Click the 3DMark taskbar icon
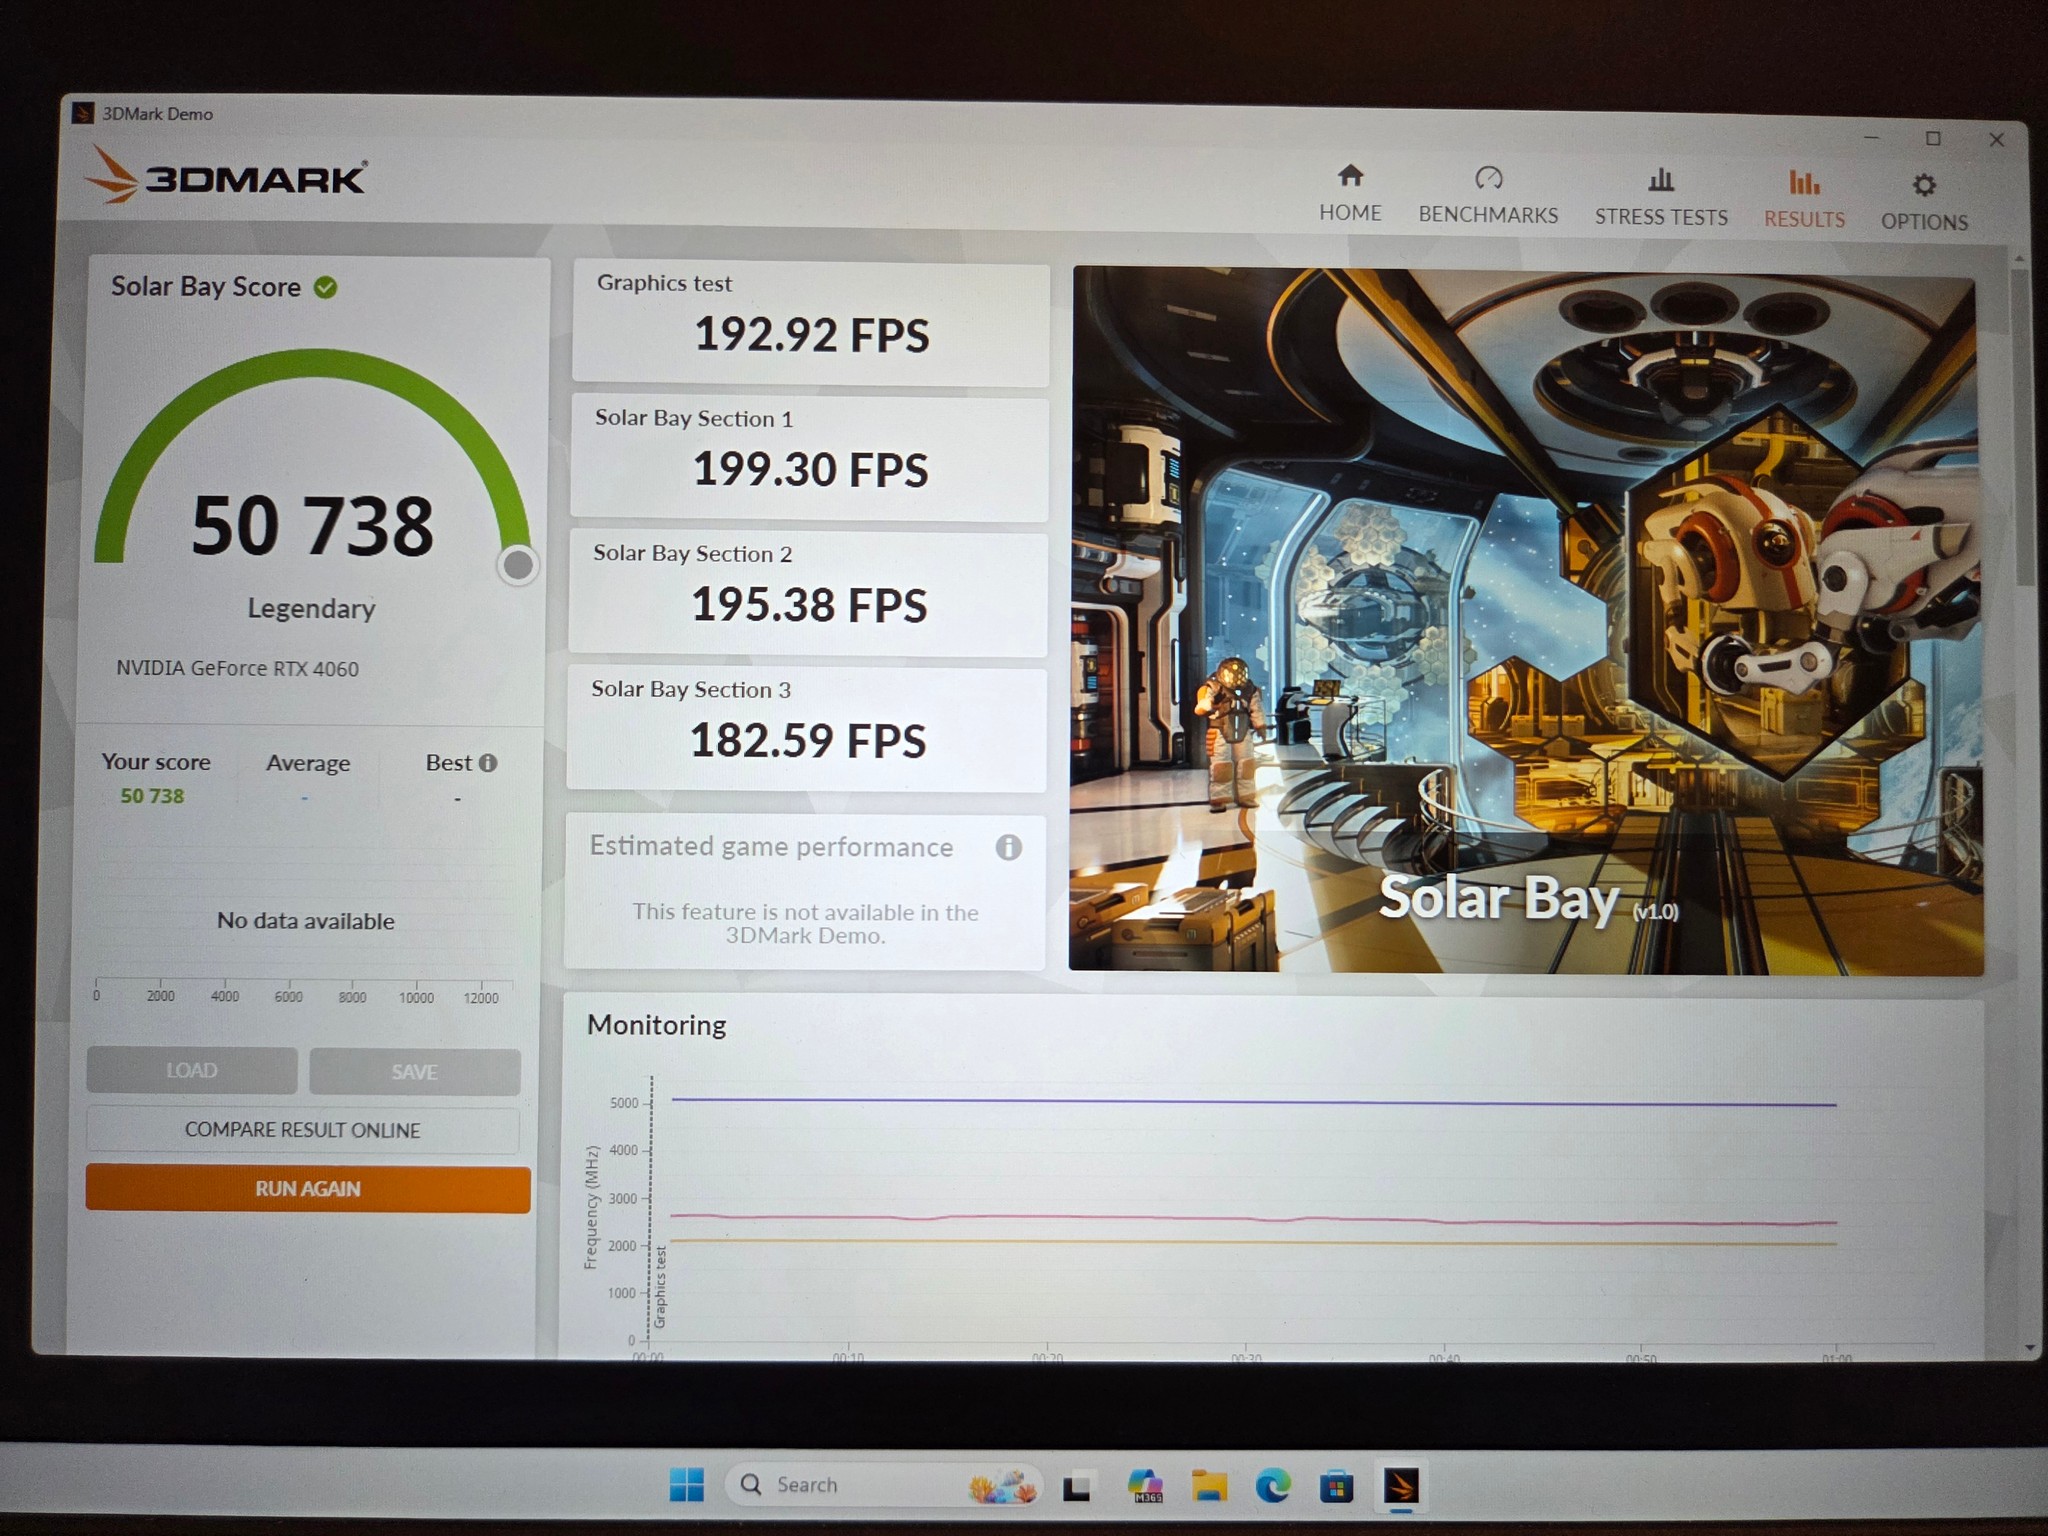The width and height of the screenshot is (2048, 1536). pyautogui.click(x=1401, y=1486)
